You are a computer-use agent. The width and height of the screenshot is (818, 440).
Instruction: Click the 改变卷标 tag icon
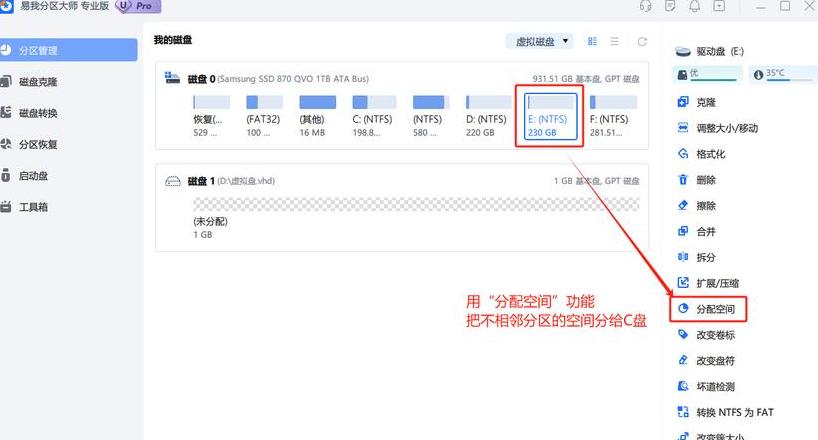683,334
